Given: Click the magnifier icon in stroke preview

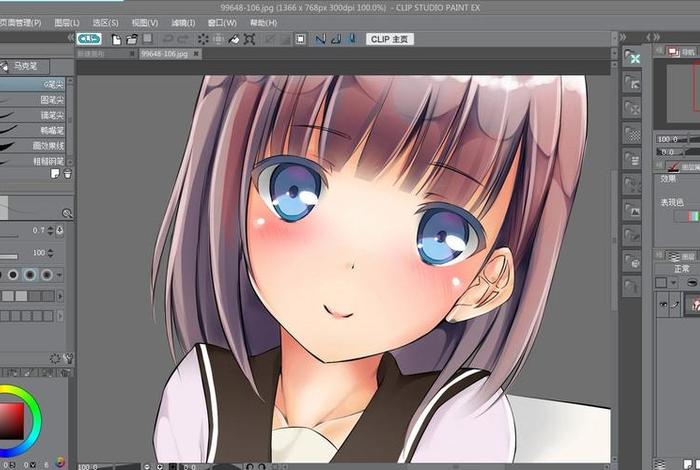Looking at the screenshot, I should [67, 213].
